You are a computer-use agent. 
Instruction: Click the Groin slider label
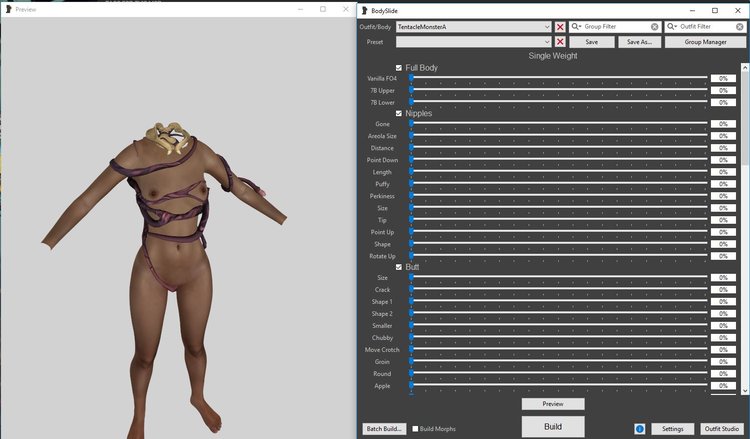tap(382, 362)
